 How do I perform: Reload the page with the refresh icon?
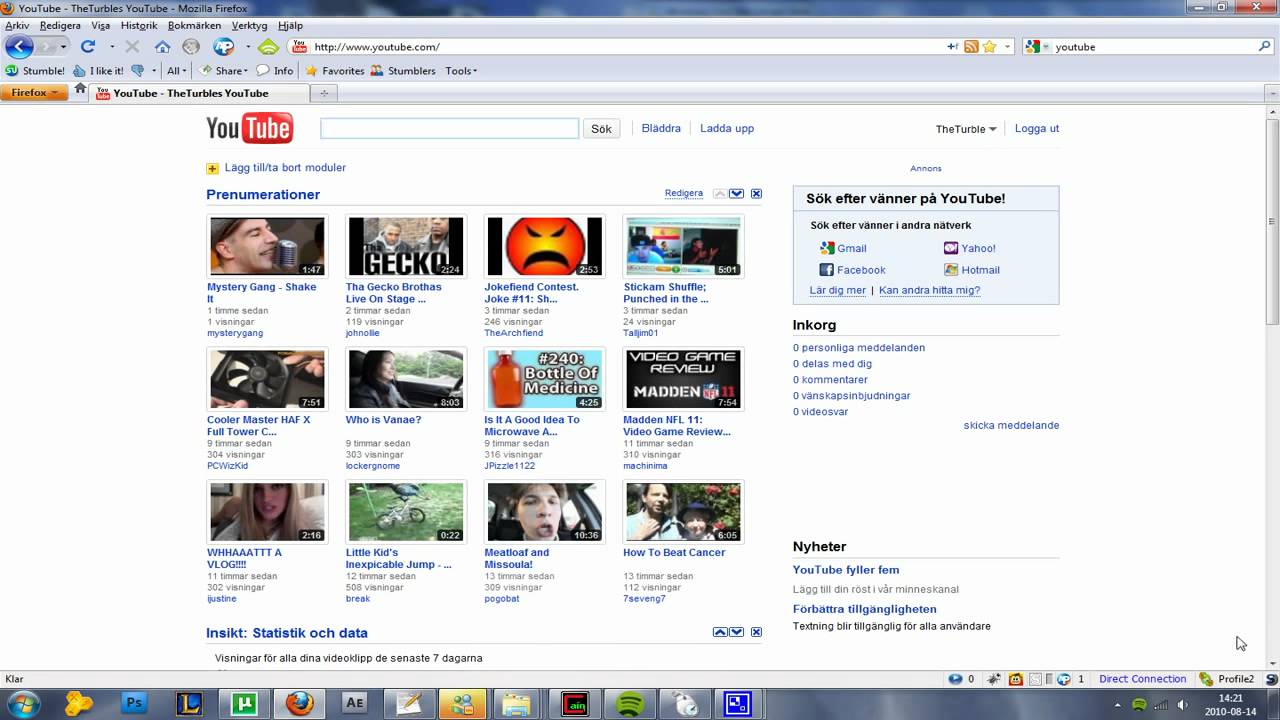click(x=88, y=47)
